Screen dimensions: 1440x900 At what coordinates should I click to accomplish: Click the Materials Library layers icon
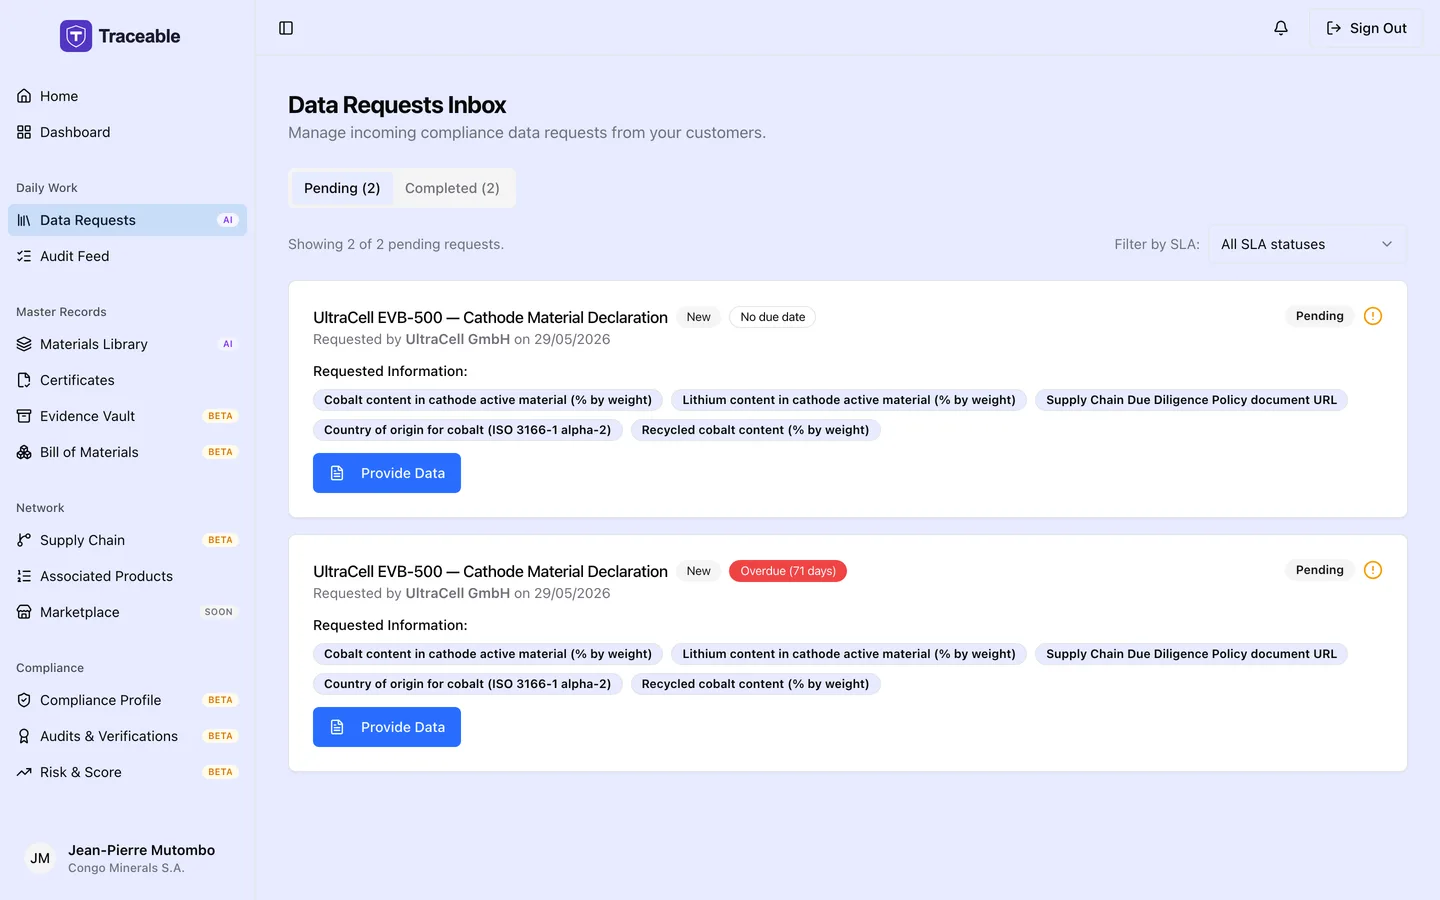coord(24,344)
